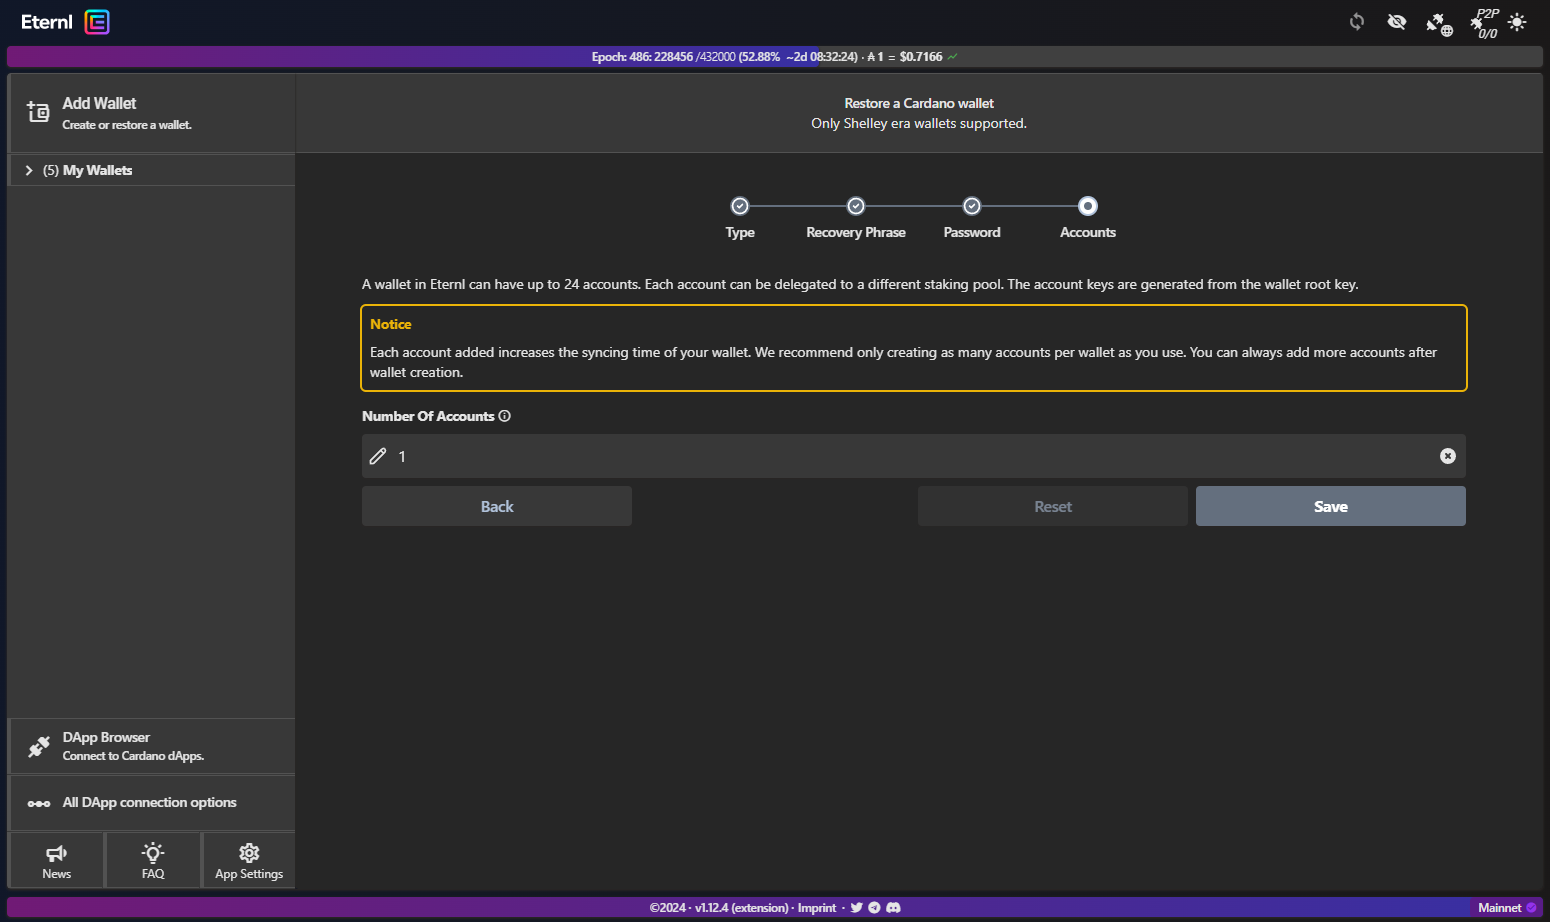Expand the My Wallets chevron
Screen dimensions: 1550x922
(29, 171)
